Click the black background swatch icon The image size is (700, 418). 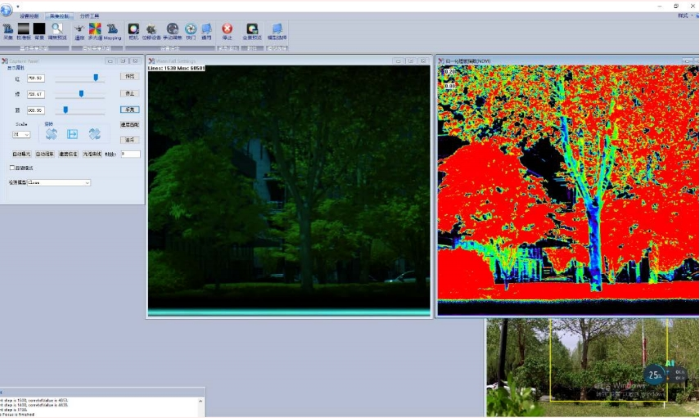(39, 29)
